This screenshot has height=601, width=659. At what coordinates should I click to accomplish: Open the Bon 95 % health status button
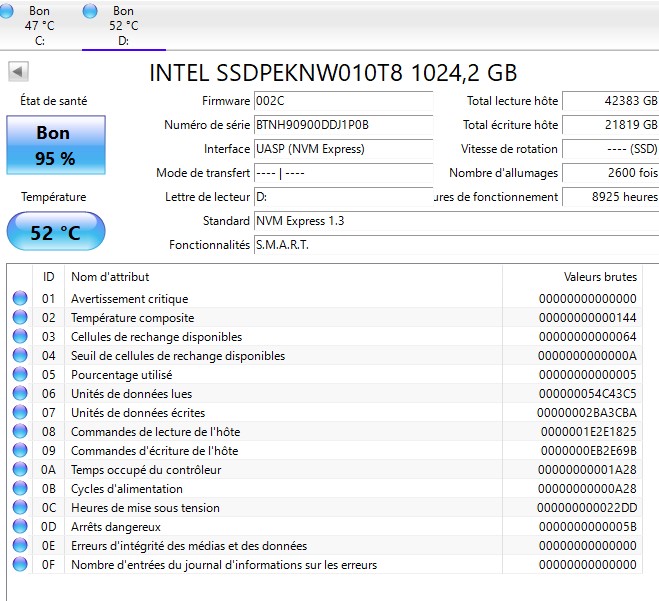(56, 145)
